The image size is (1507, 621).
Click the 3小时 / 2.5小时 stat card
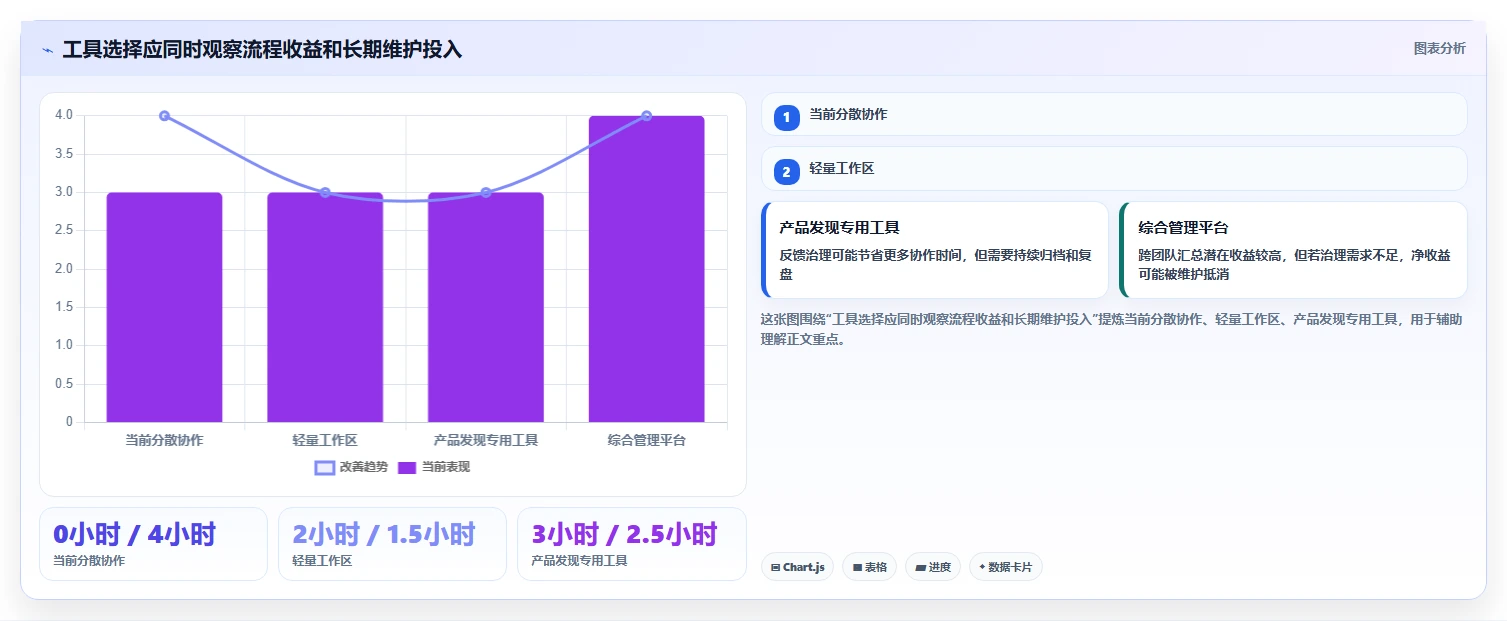(632, 544)
